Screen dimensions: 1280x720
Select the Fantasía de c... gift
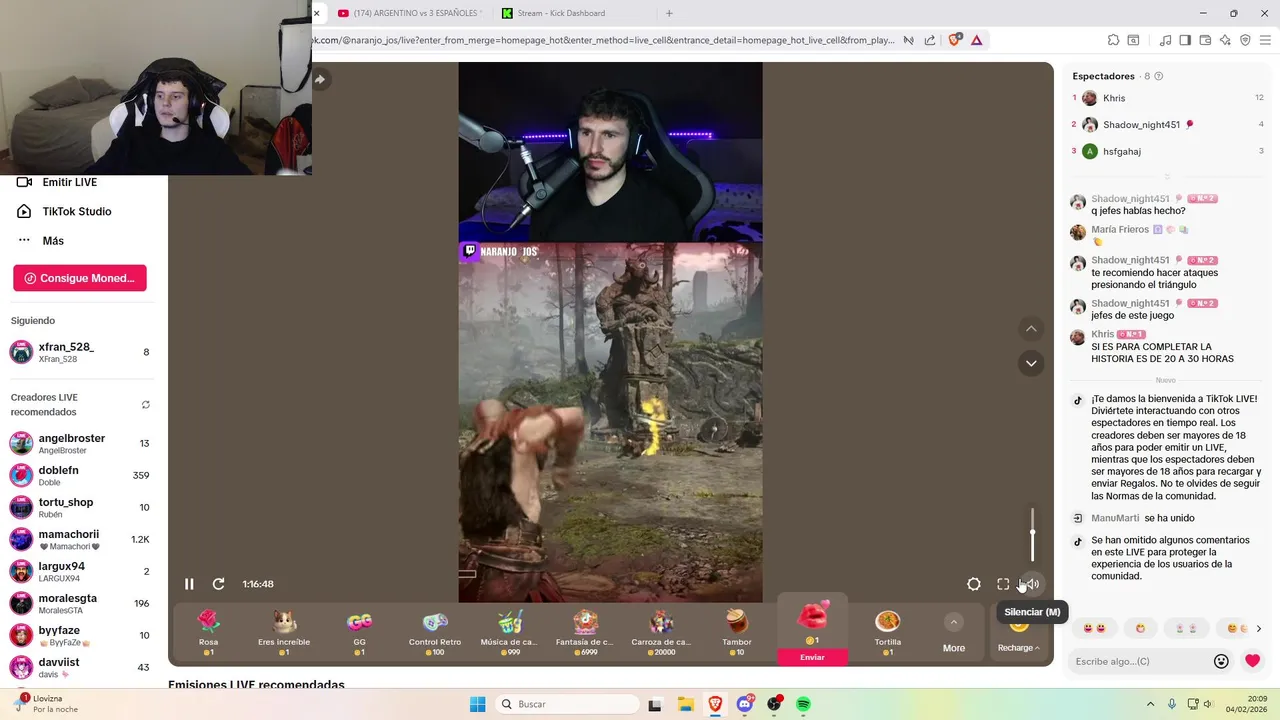pos(585,632)
